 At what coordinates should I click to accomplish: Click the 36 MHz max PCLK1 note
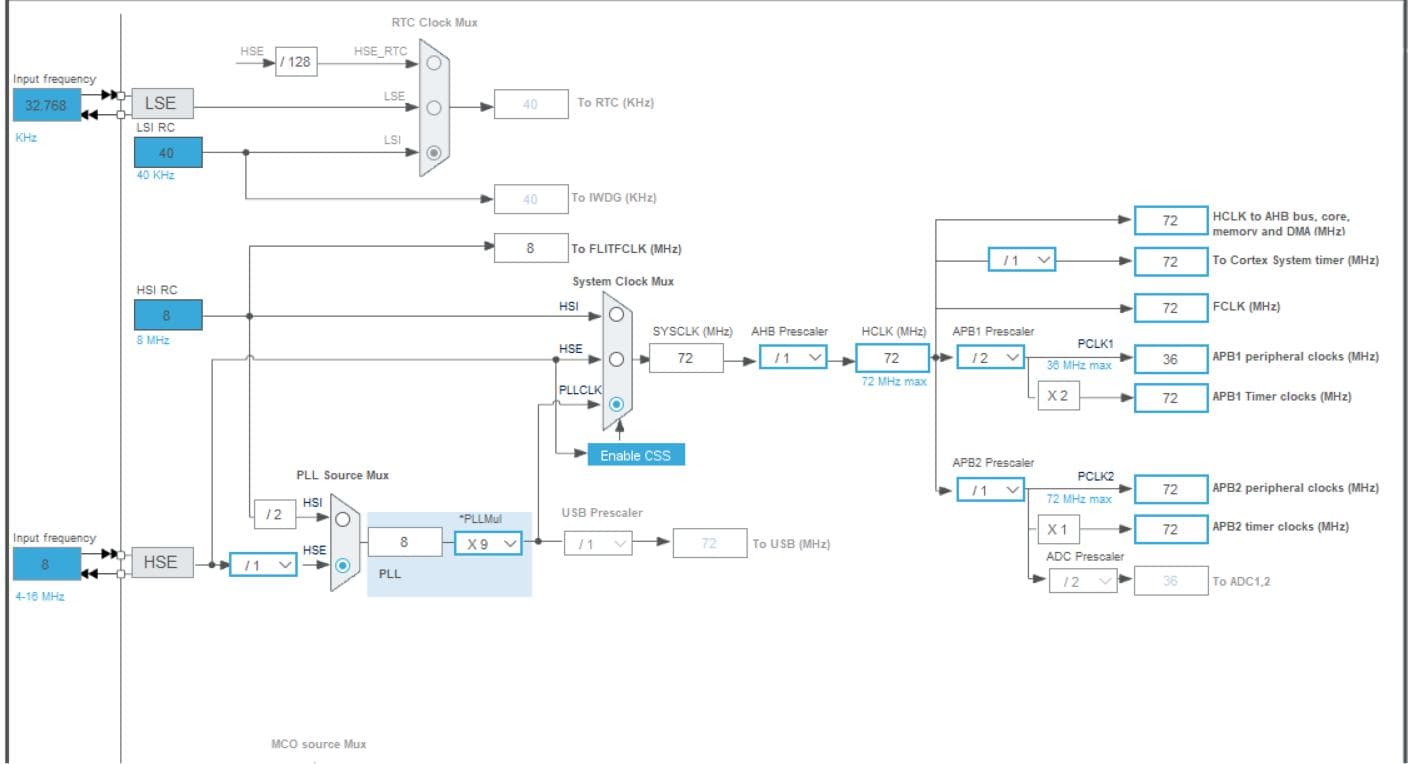[x=1079, y=365]
